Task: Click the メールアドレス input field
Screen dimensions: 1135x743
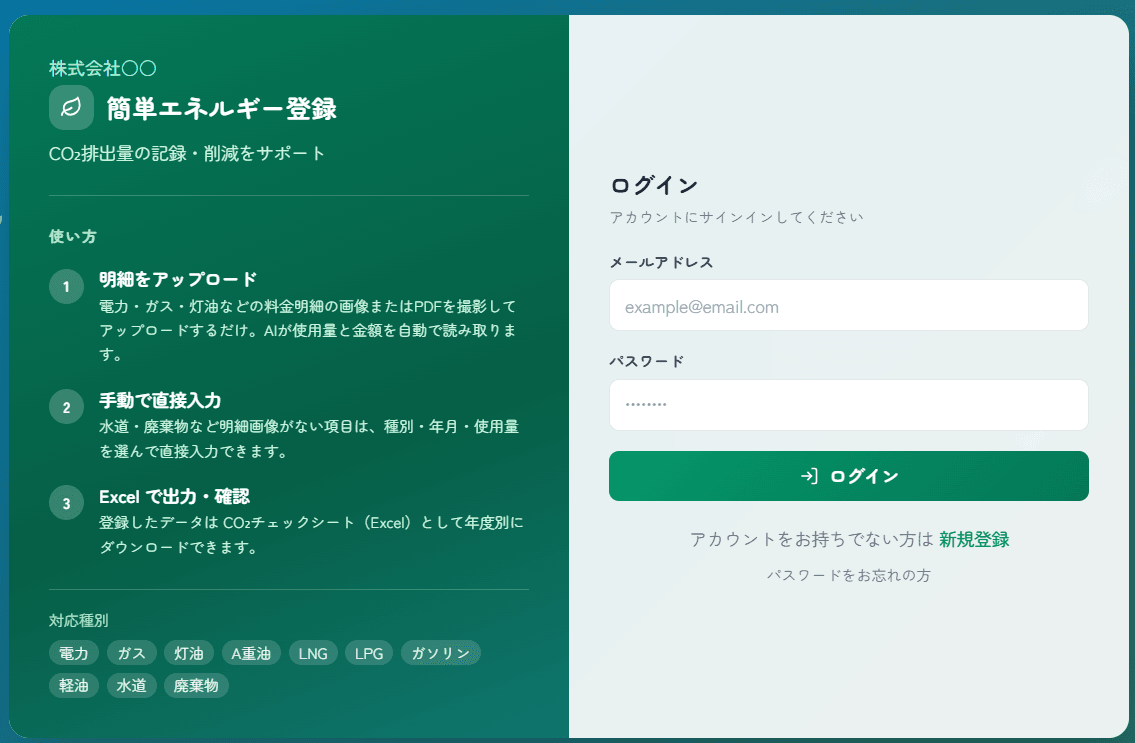Action: coord(848,305)
